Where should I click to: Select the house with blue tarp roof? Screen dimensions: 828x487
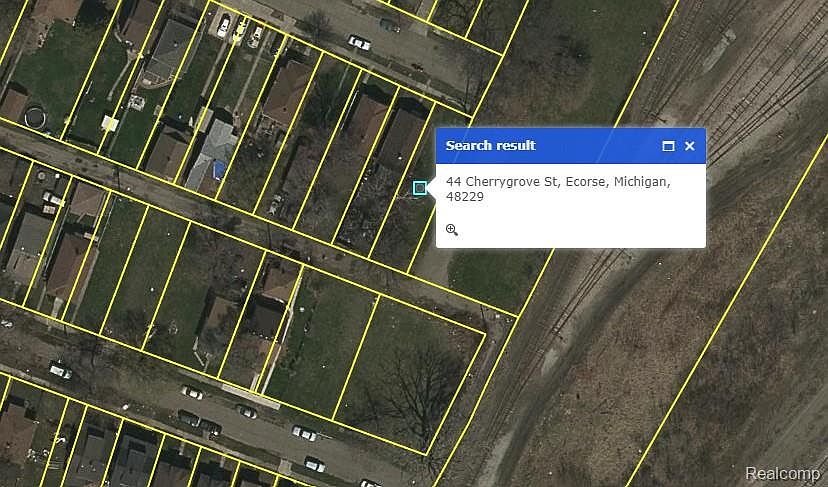tap(212, 156)
